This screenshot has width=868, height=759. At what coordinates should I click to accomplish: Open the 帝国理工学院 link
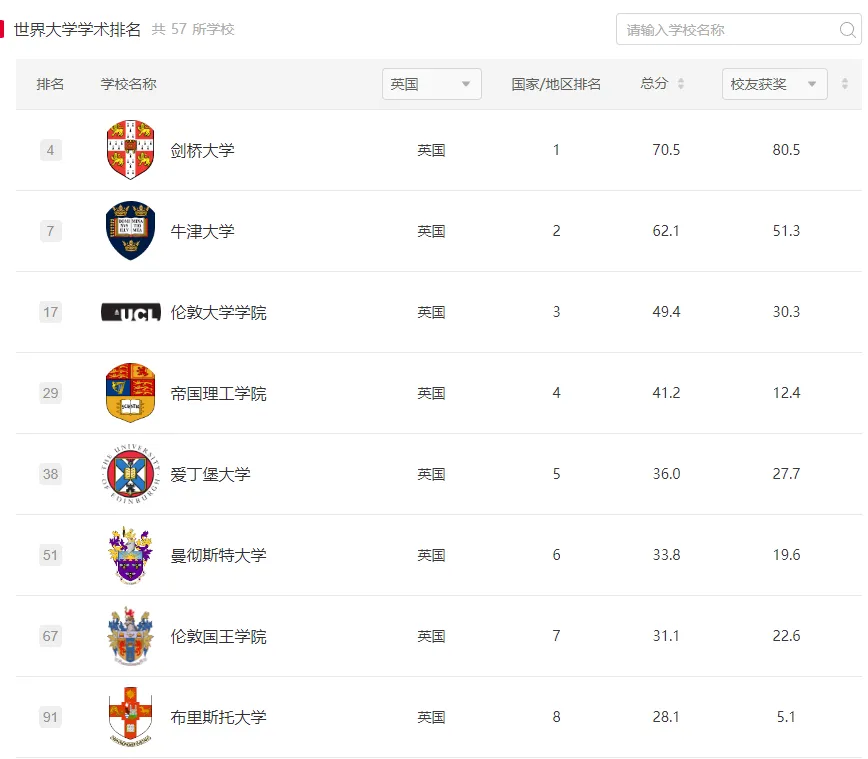click(x=219, y=393)
